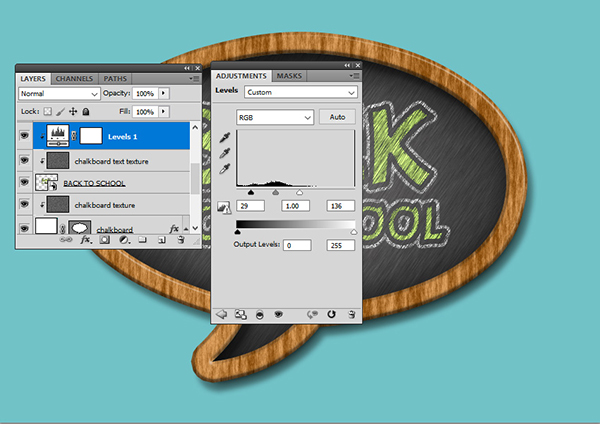Click the Add layer style fx icon

[86, 241]
